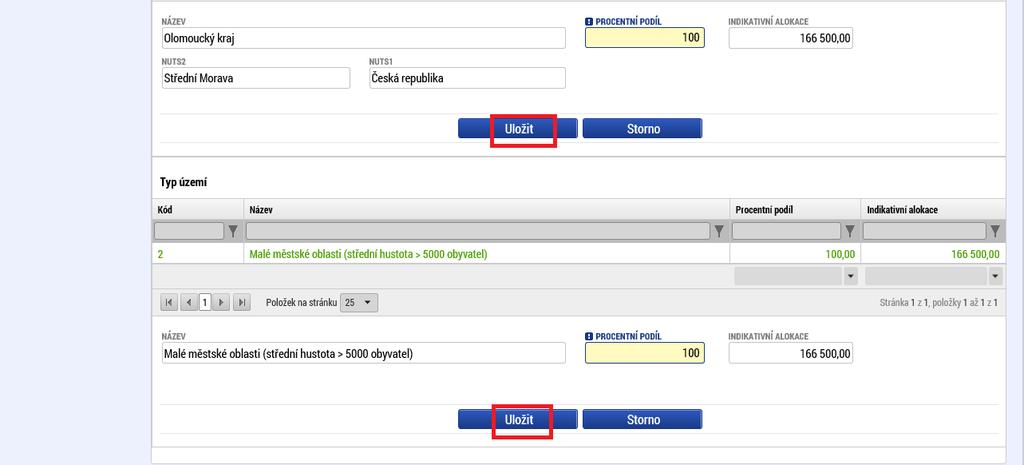1024x465 pixels.
Task: Click the info icon beside lower Procentní podíl label
Action: click(x=589, y=336)
